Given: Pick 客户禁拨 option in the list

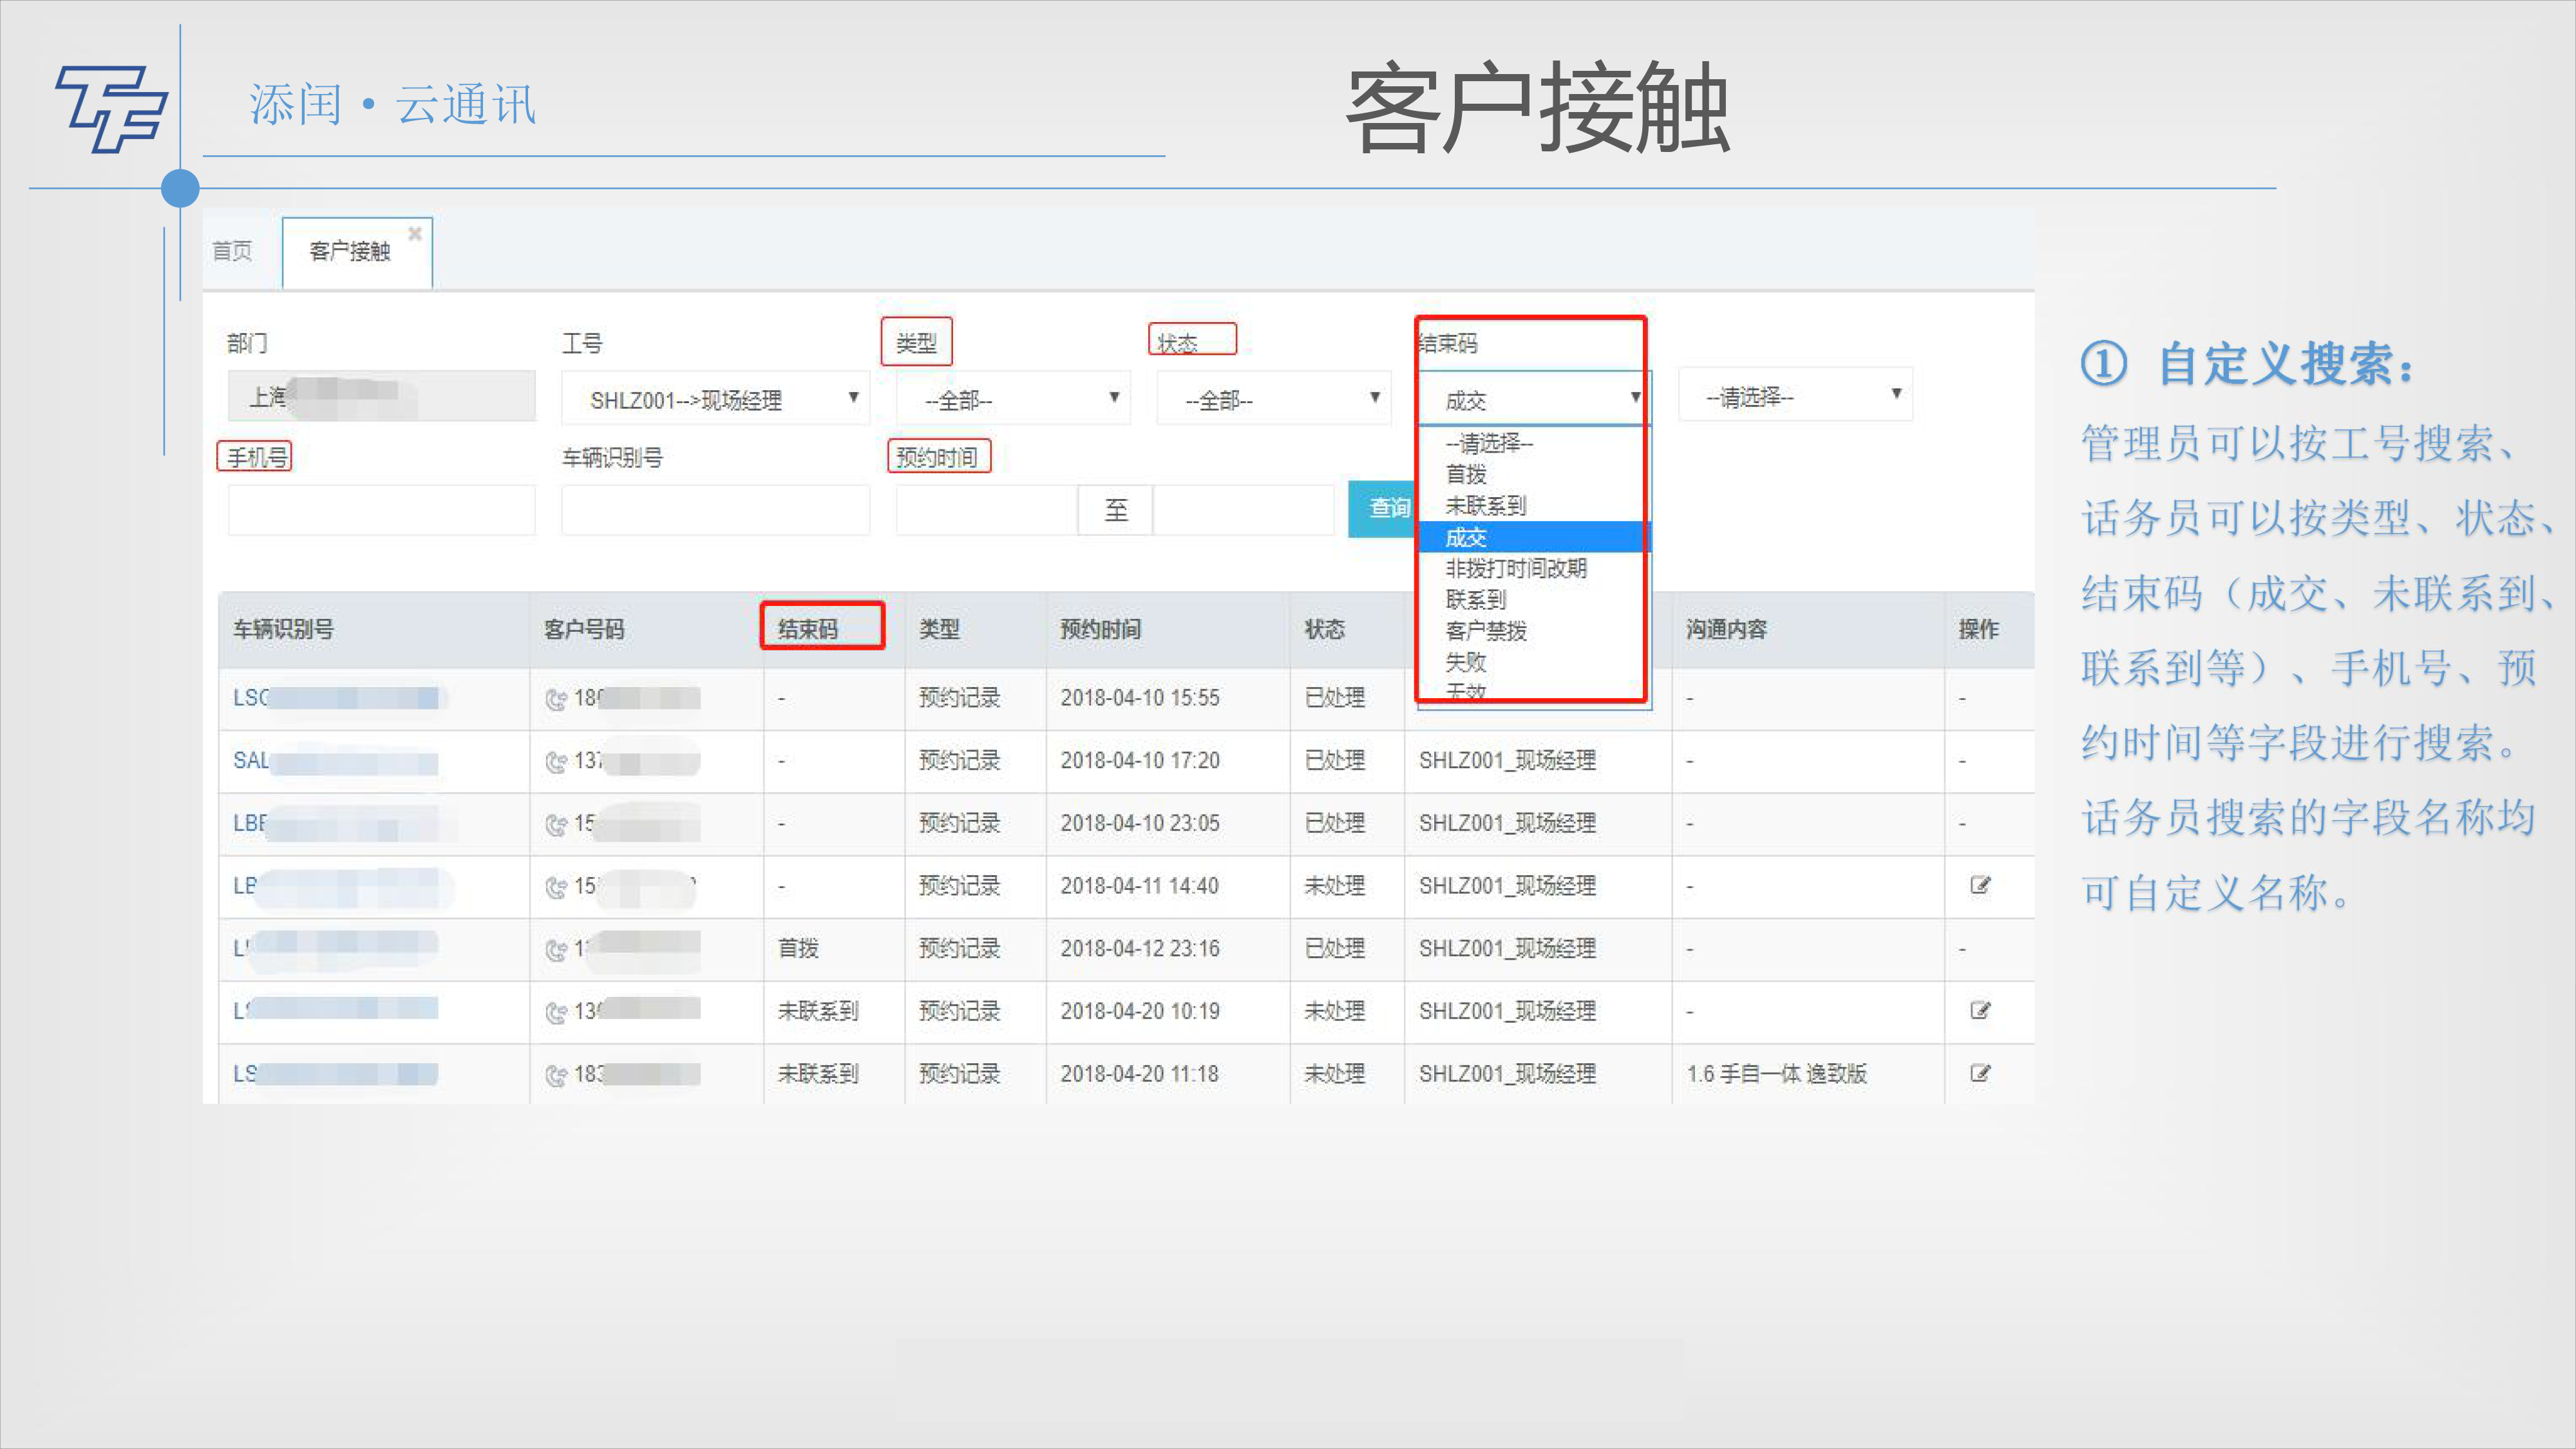Looking at the screenshot, I should (1486, 631).
